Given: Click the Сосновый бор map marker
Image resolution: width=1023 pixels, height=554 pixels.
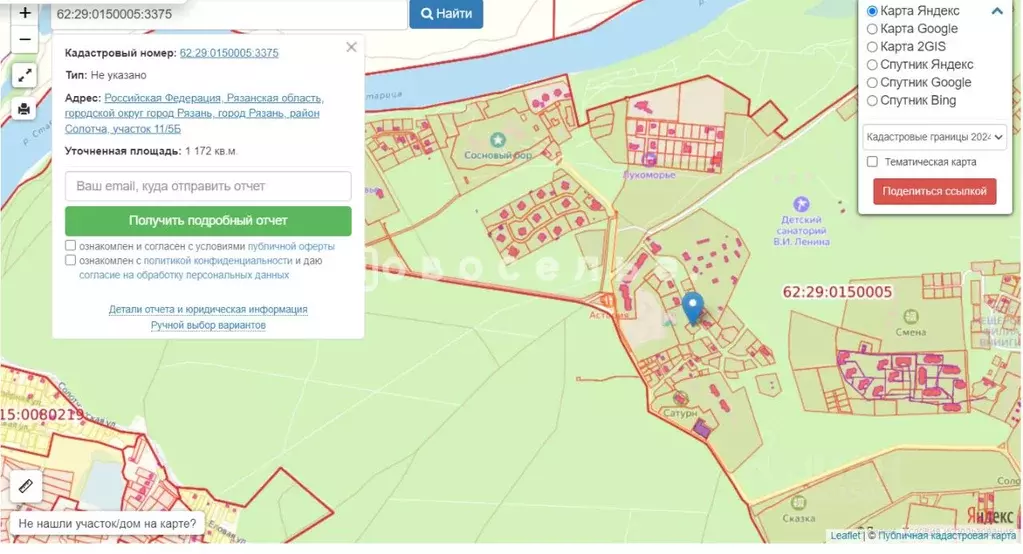Looking at the screenshot, I should (x=498, y=140).
